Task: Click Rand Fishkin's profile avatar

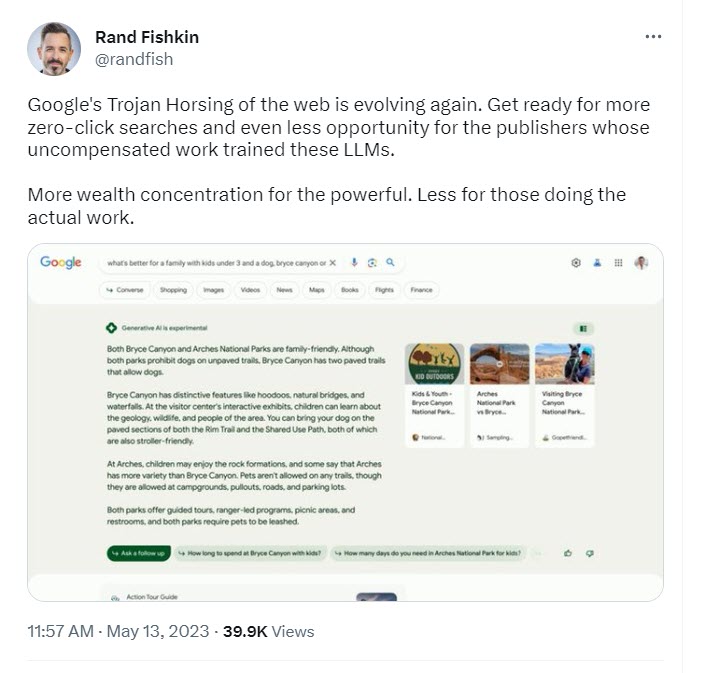Action: tap(53, 48)
